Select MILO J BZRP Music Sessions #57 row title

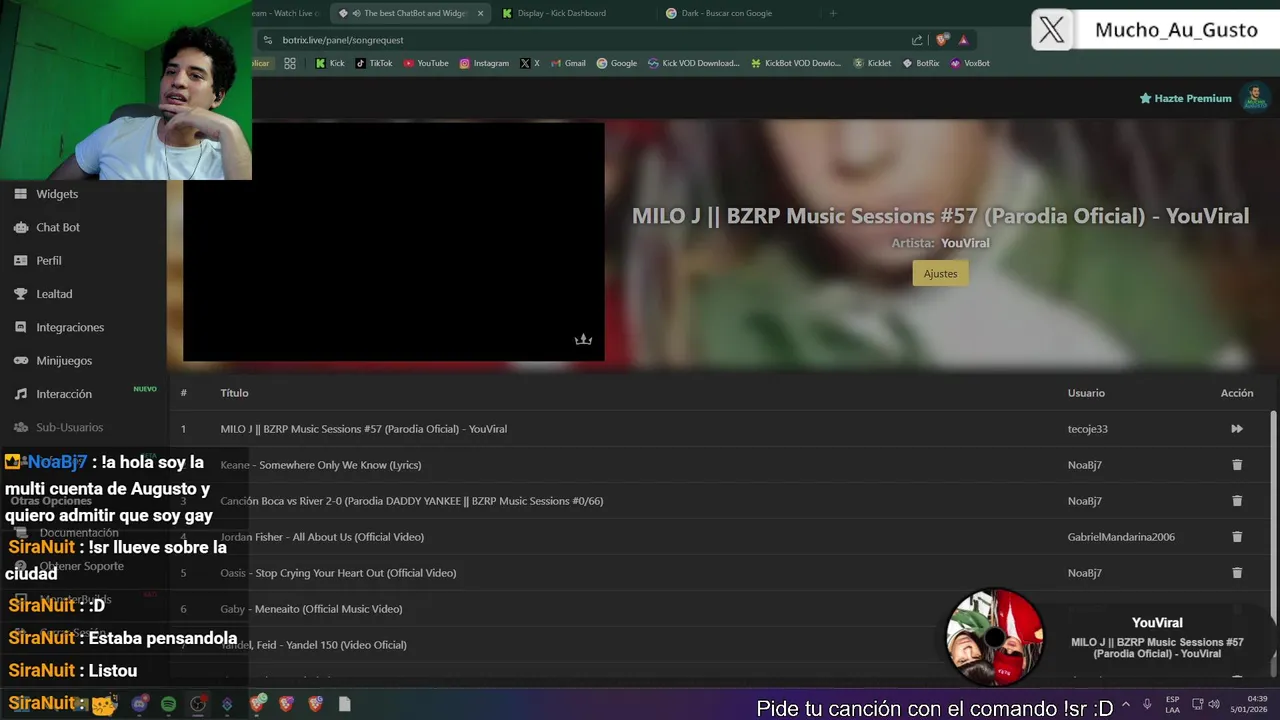coord(364,429)
